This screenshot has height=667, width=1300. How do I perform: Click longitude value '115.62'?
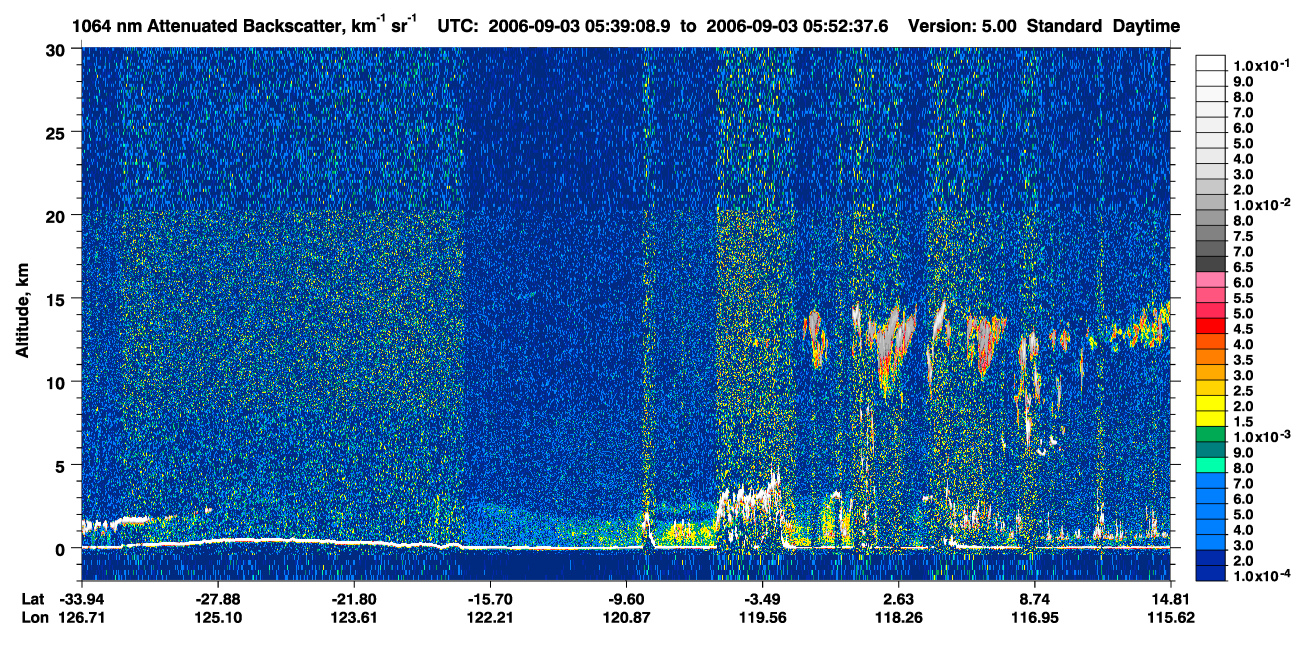pyautogui.click(x=1171, y=617)
